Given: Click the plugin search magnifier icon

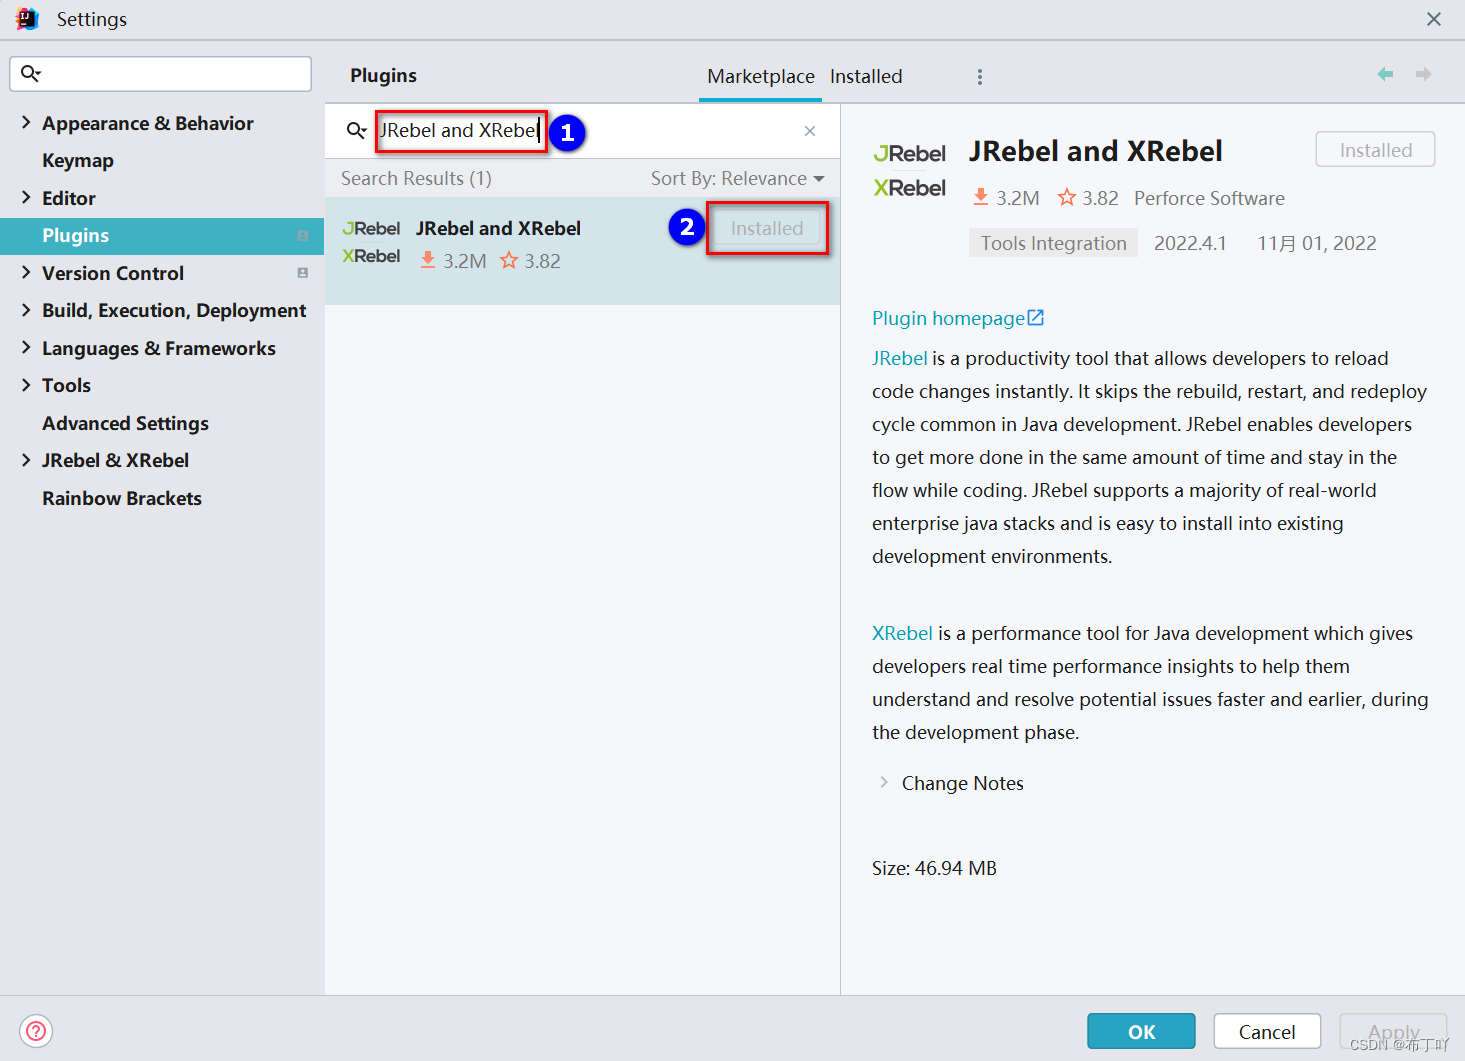Looking at the screenshot, I should pos(356,131).
